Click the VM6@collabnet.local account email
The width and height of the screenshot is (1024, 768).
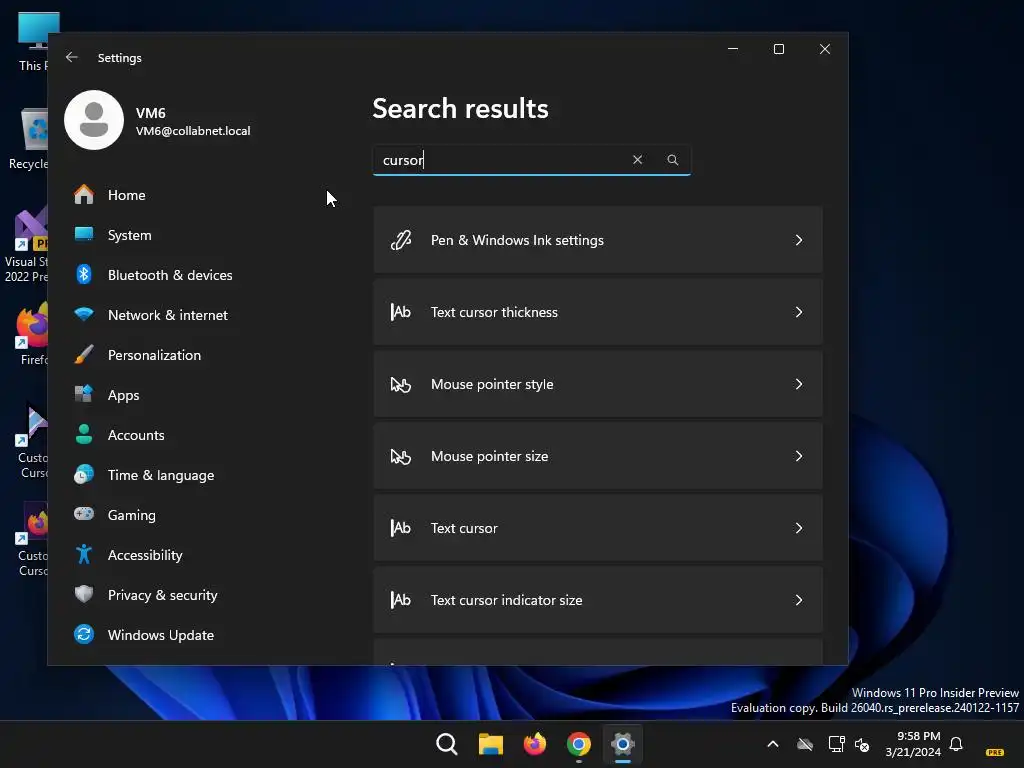coord(193,131)
